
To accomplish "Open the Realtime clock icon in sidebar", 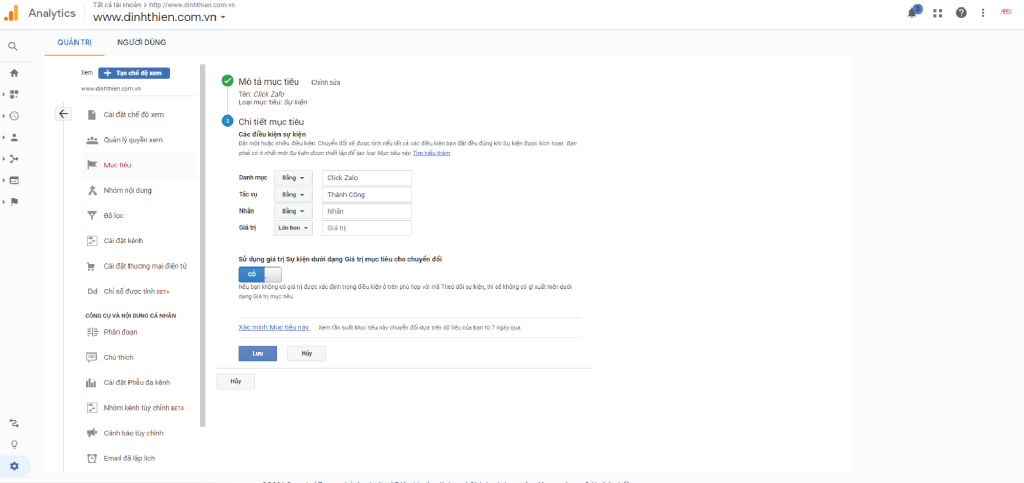I will 14,116.
